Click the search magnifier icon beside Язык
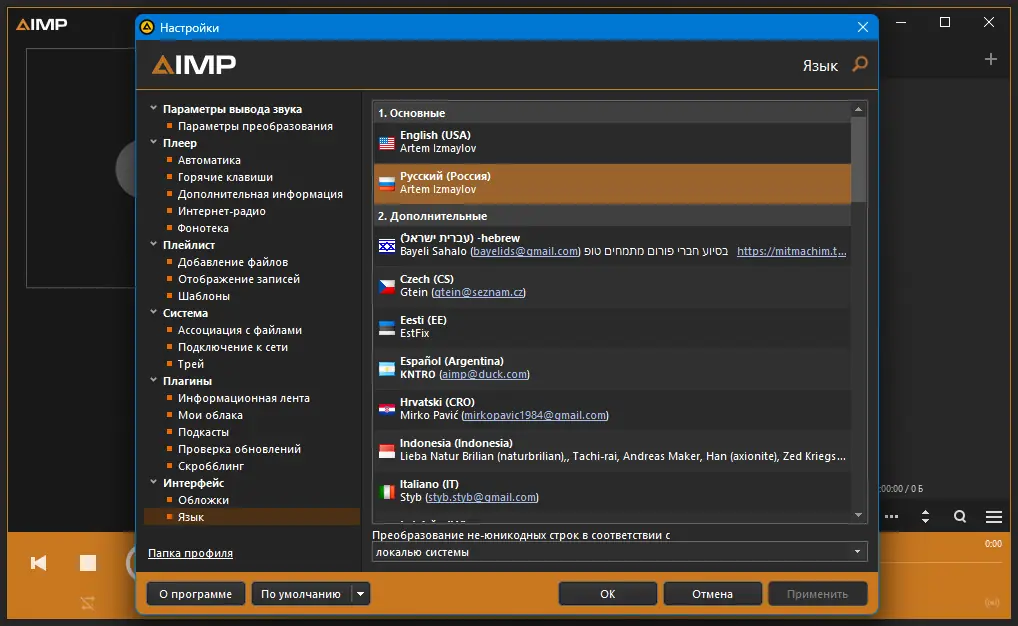This screenshot has width=1018, height=626. click(860, 64)
